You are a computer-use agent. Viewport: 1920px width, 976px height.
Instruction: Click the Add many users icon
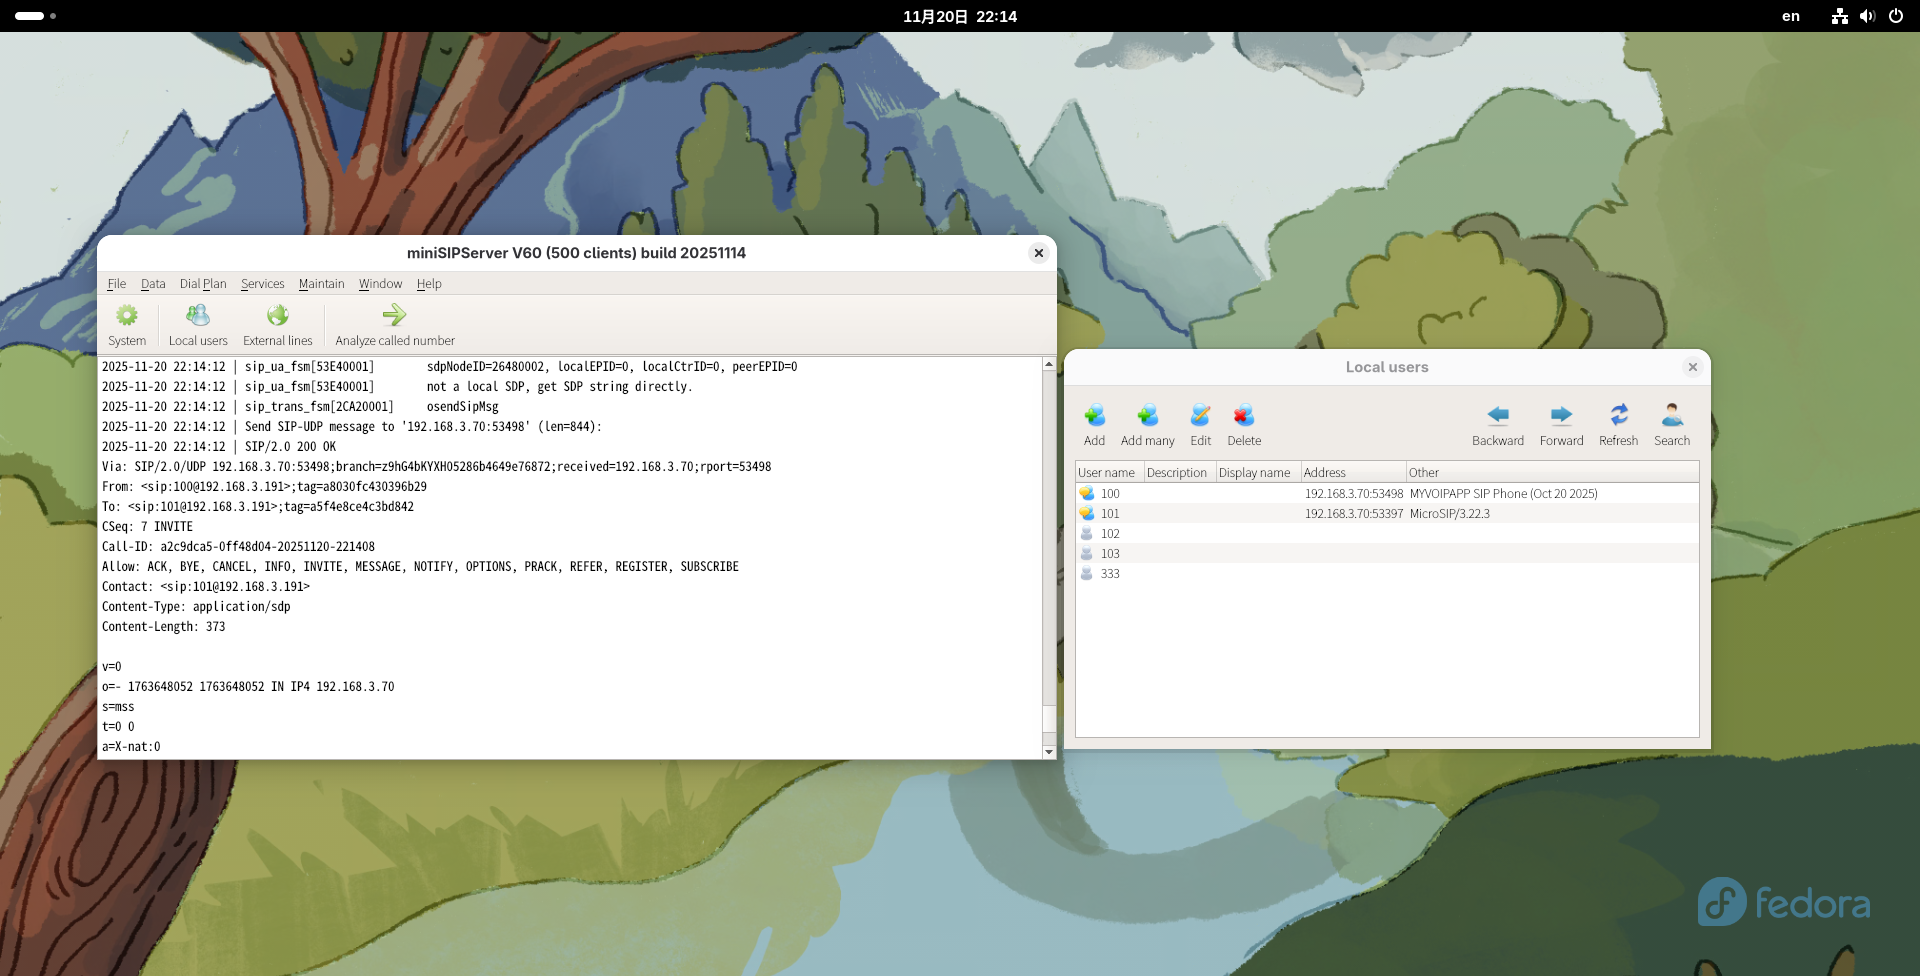[1147, 425]
